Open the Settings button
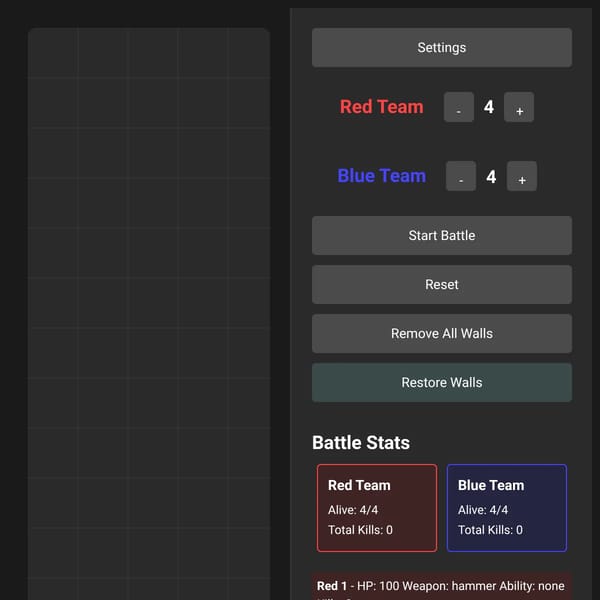 [x=442, y=47]
